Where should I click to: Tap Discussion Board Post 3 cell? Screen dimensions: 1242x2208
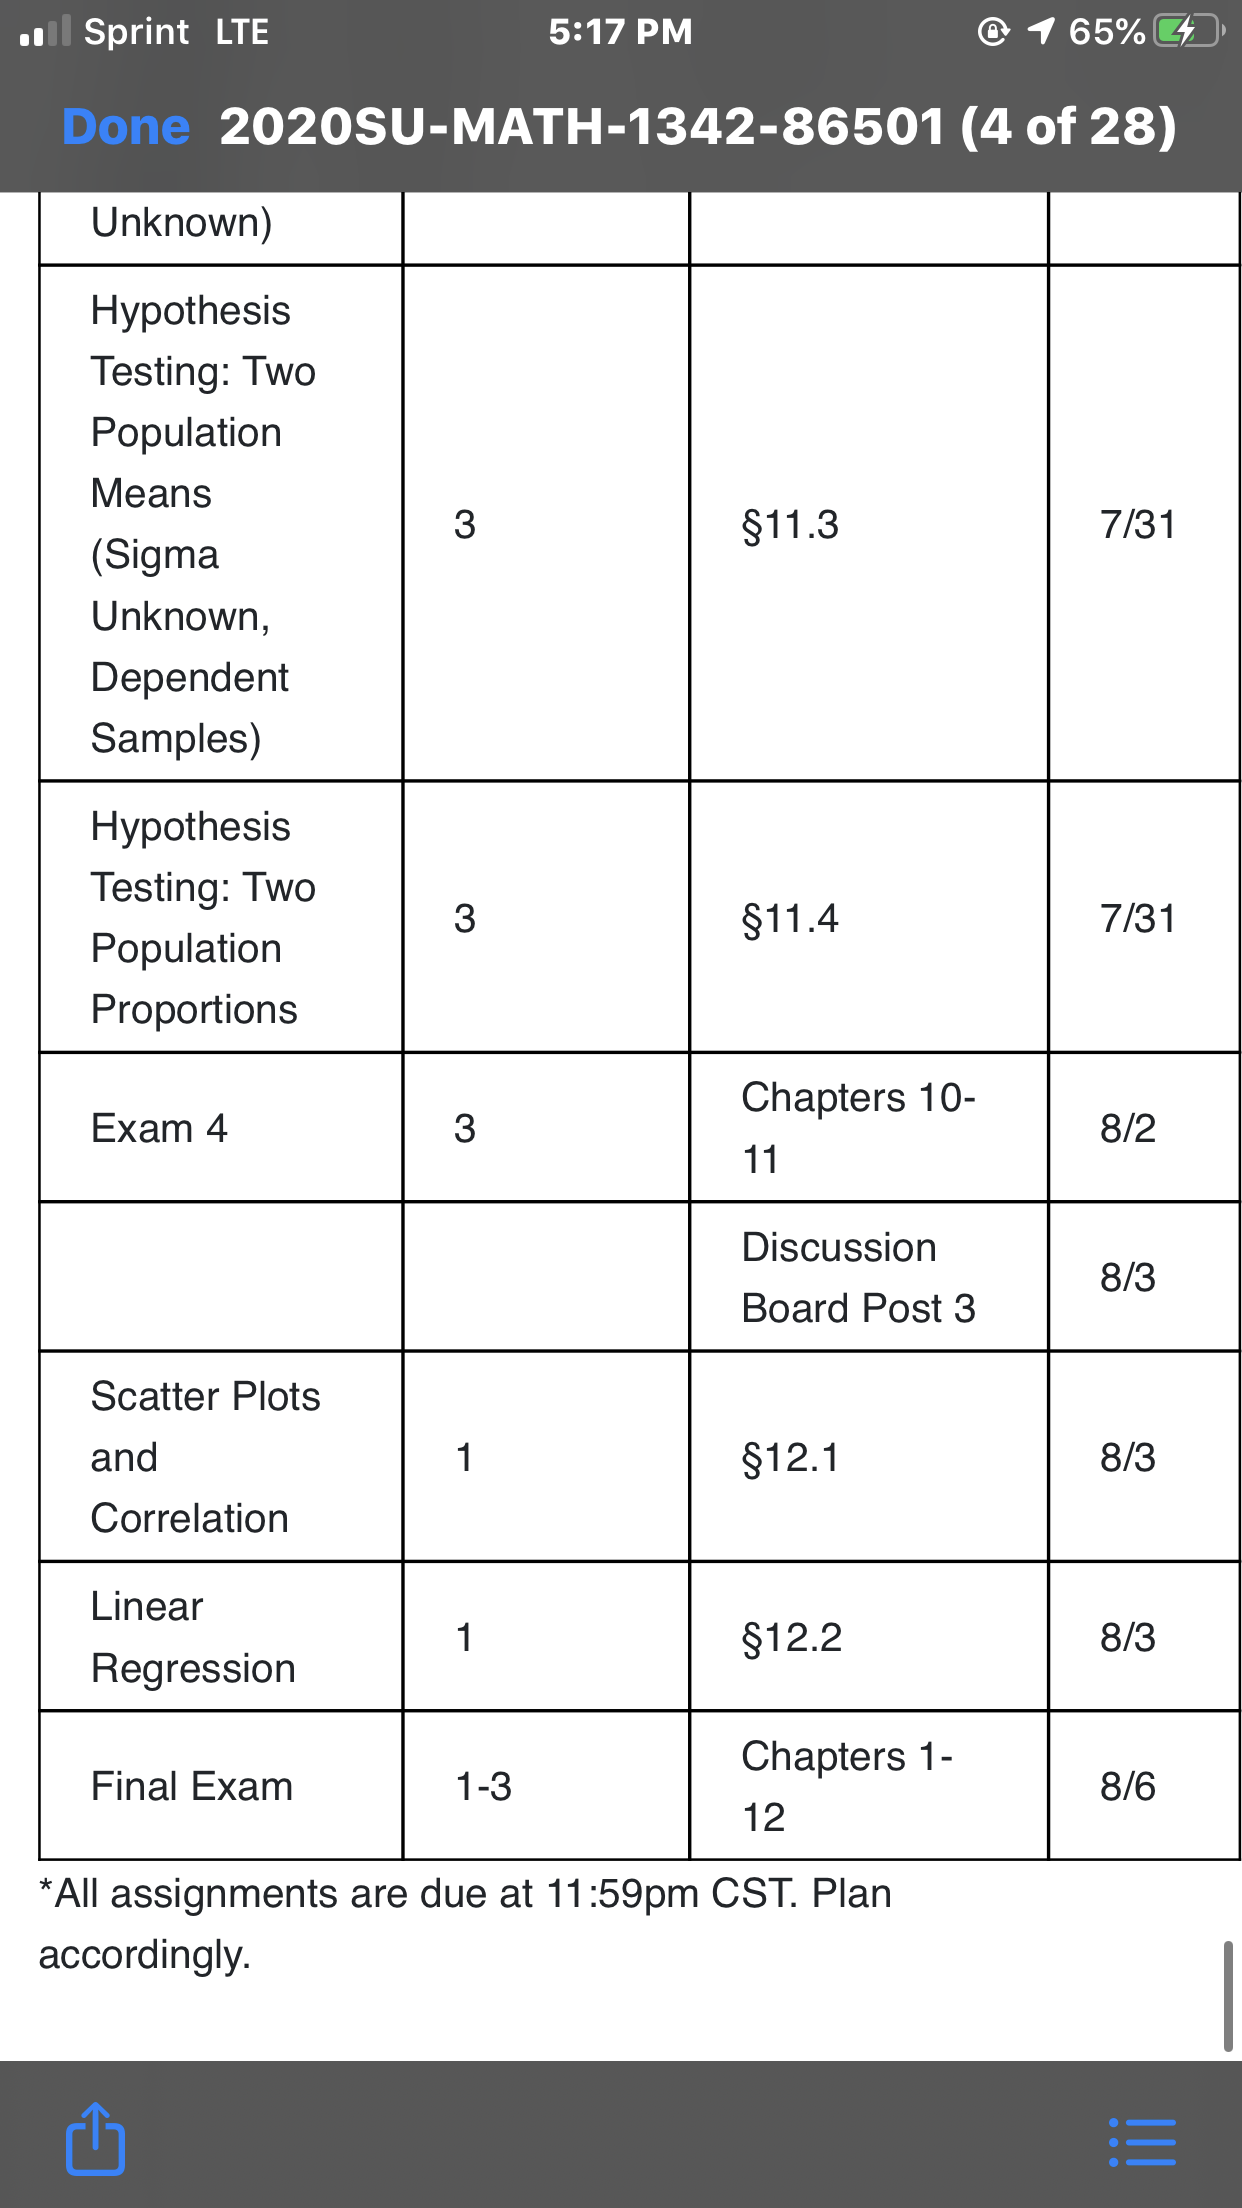pos(869,1277)
